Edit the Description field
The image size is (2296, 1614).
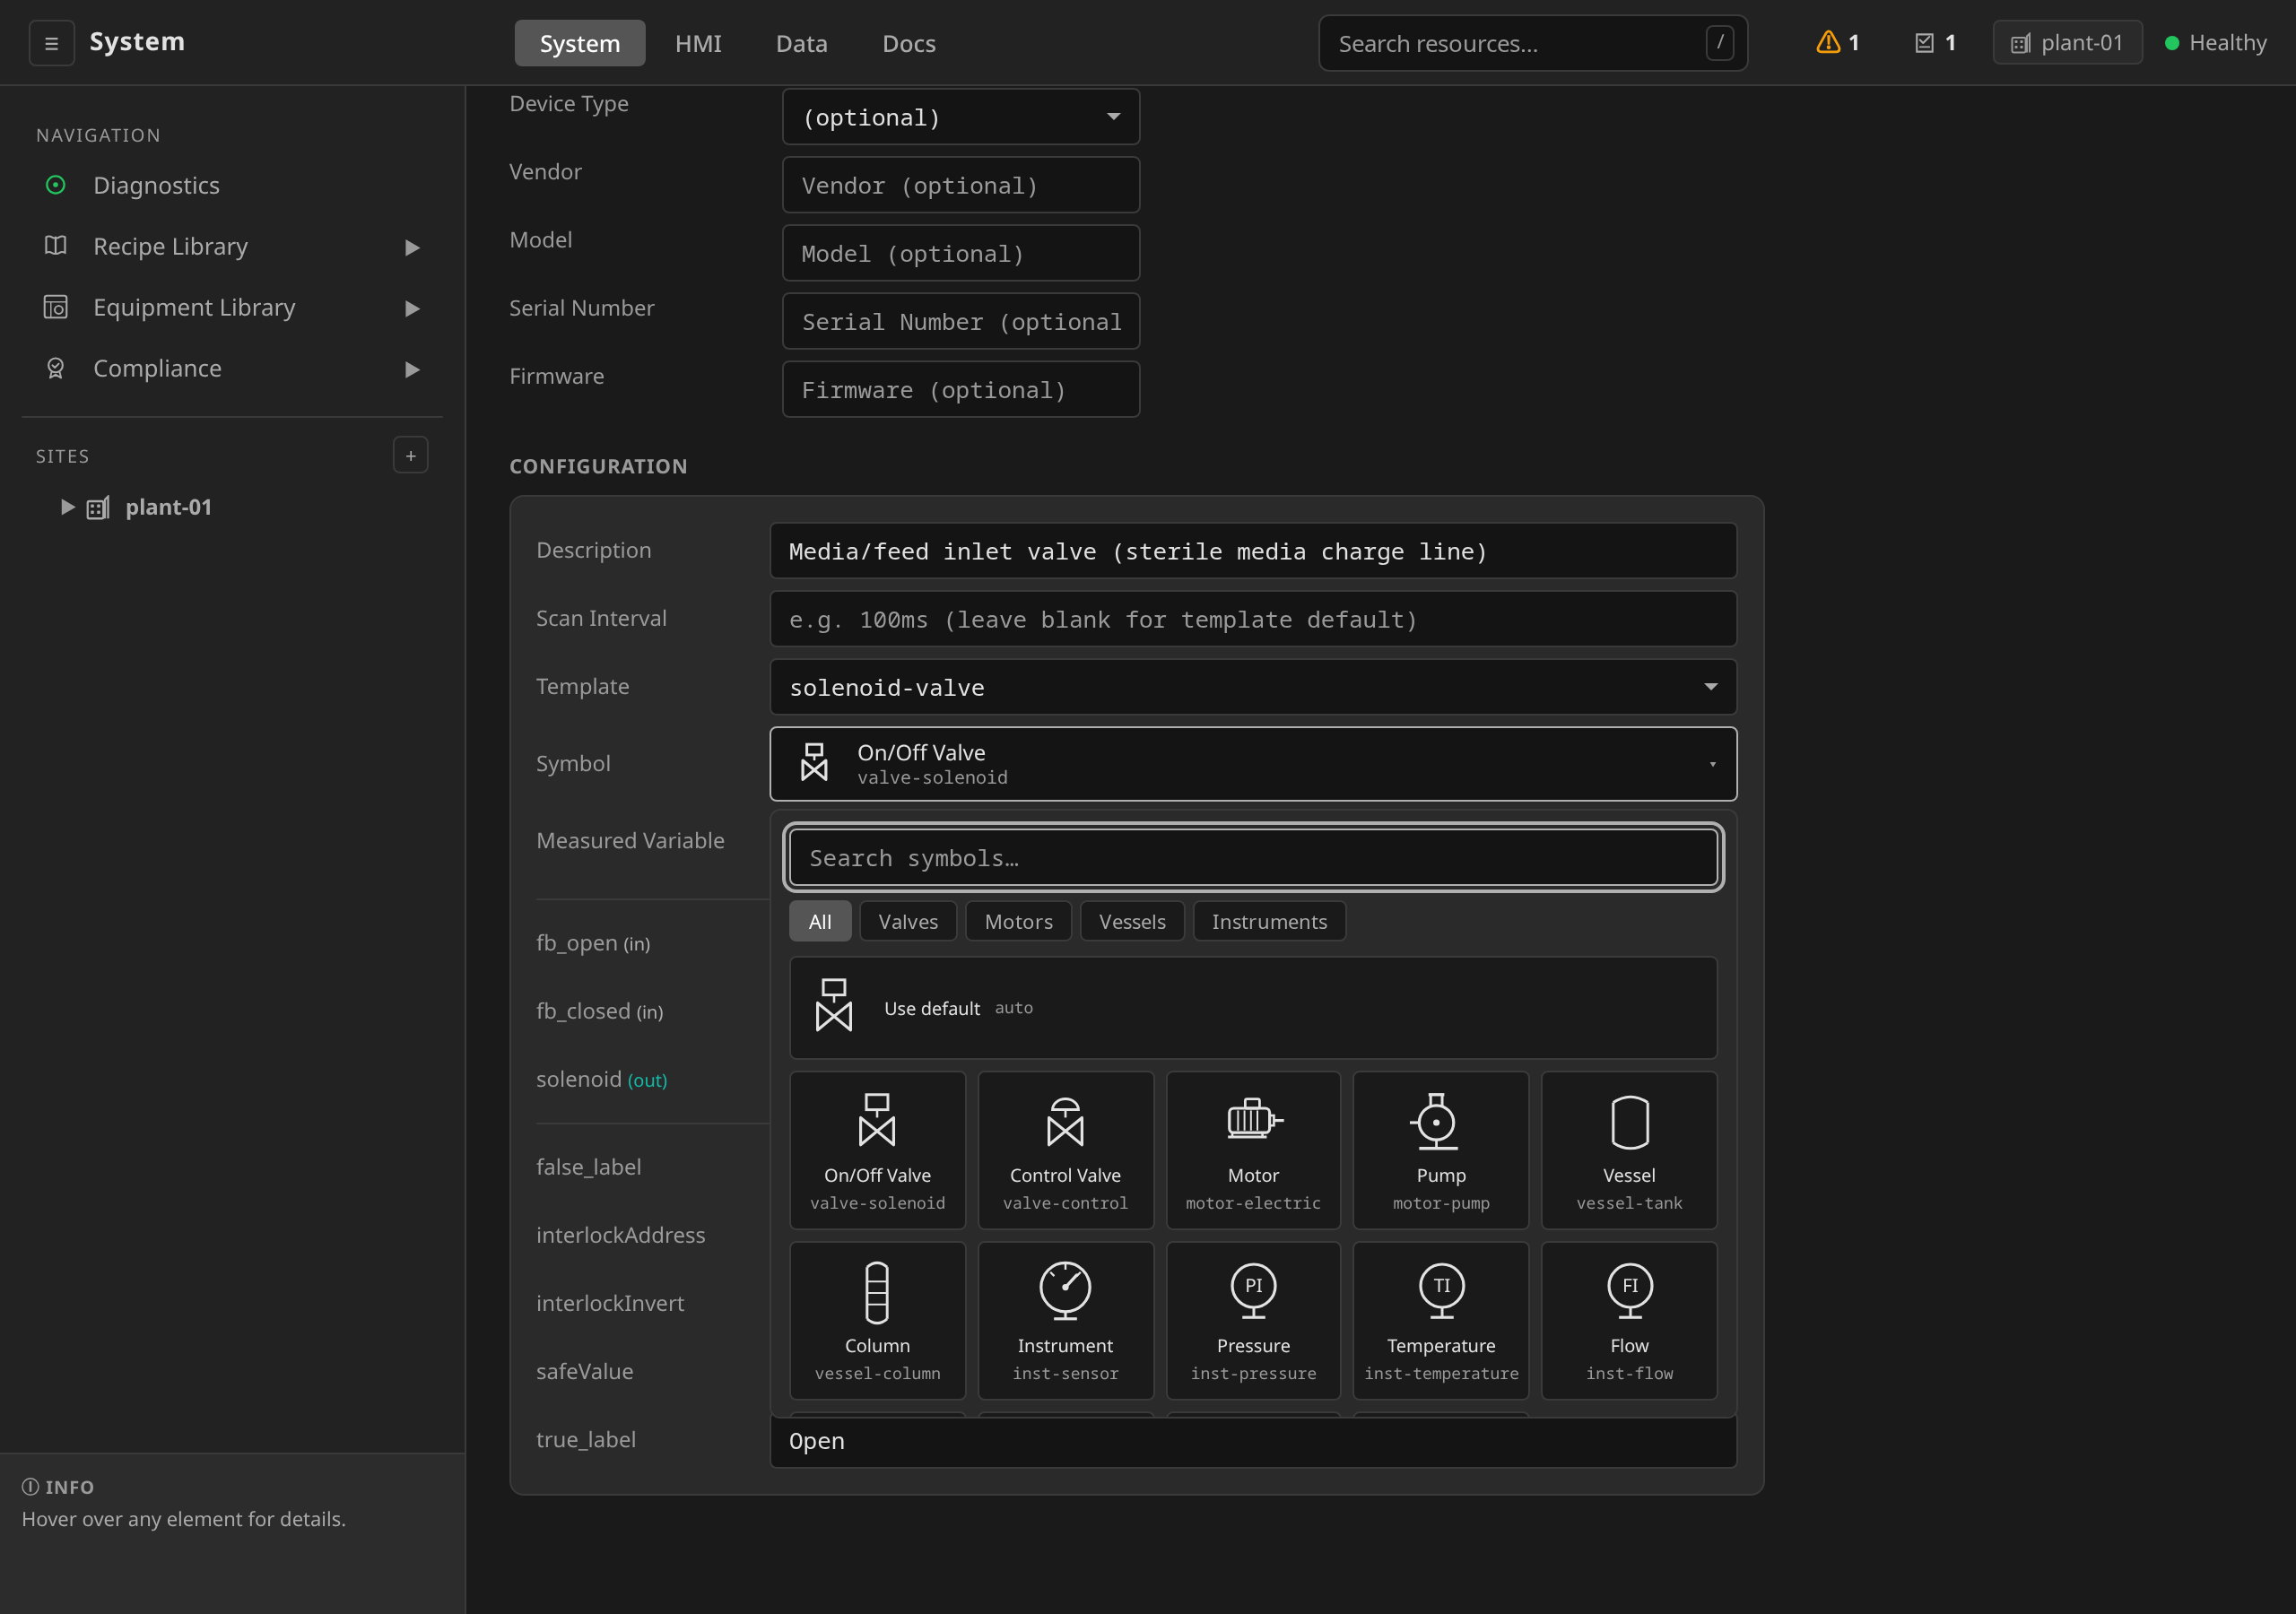[1253, 551]
